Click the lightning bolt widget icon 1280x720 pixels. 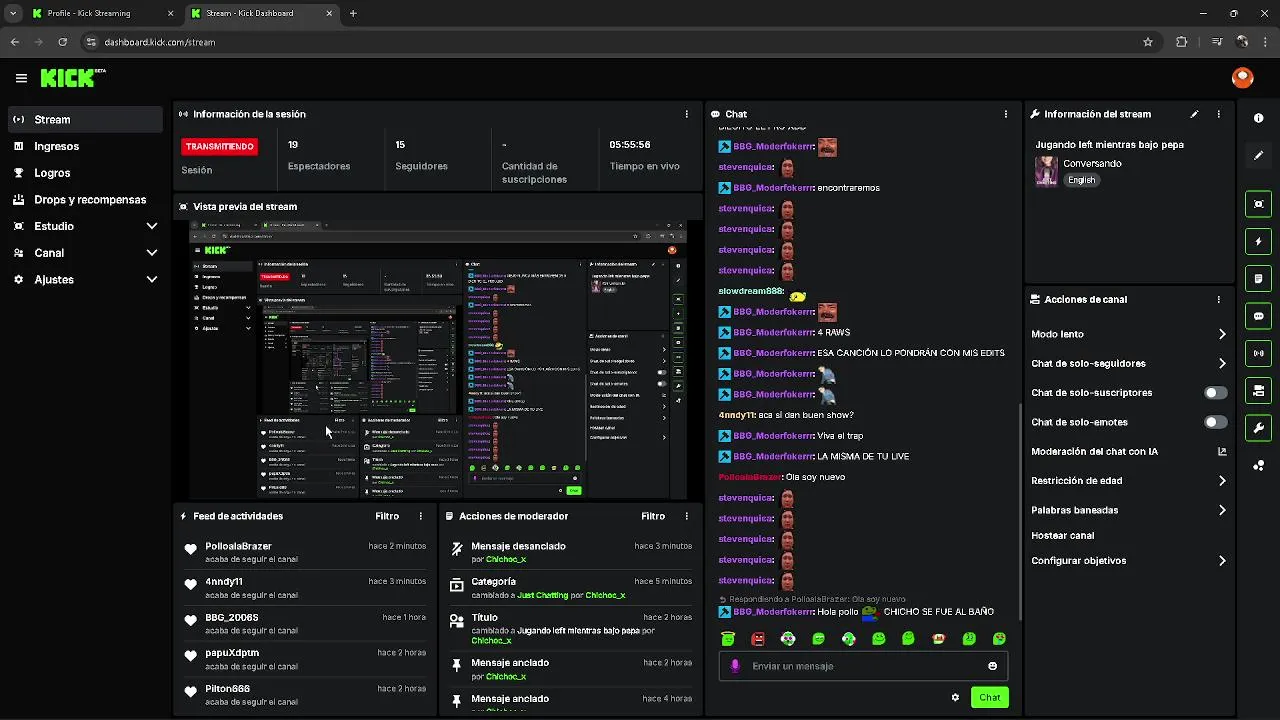(x=1258, y=241)
